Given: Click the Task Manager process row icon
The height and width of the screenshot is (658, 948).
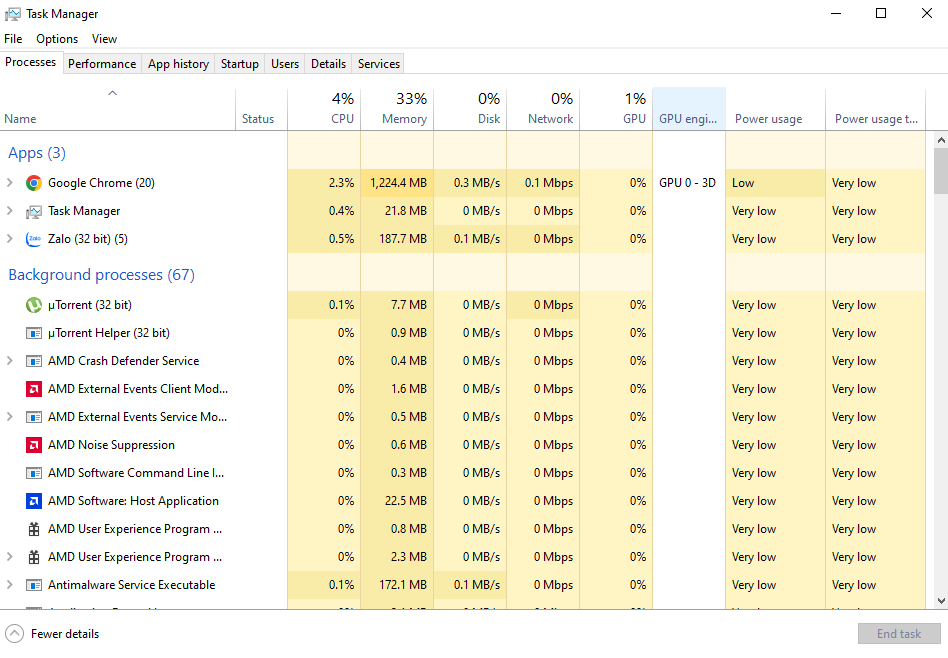Looking at the screenshot, I should pos(34,211).
